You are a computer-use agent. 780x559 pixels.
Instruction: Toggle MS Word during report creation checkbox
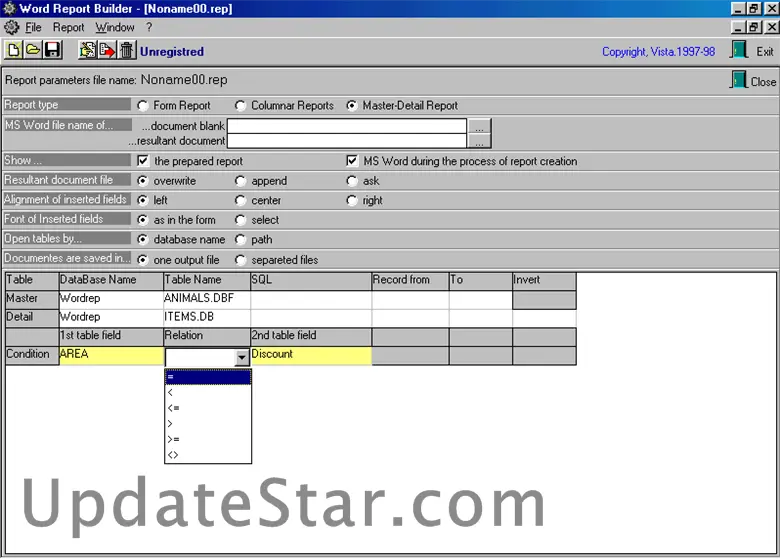[x=352, y=161]
